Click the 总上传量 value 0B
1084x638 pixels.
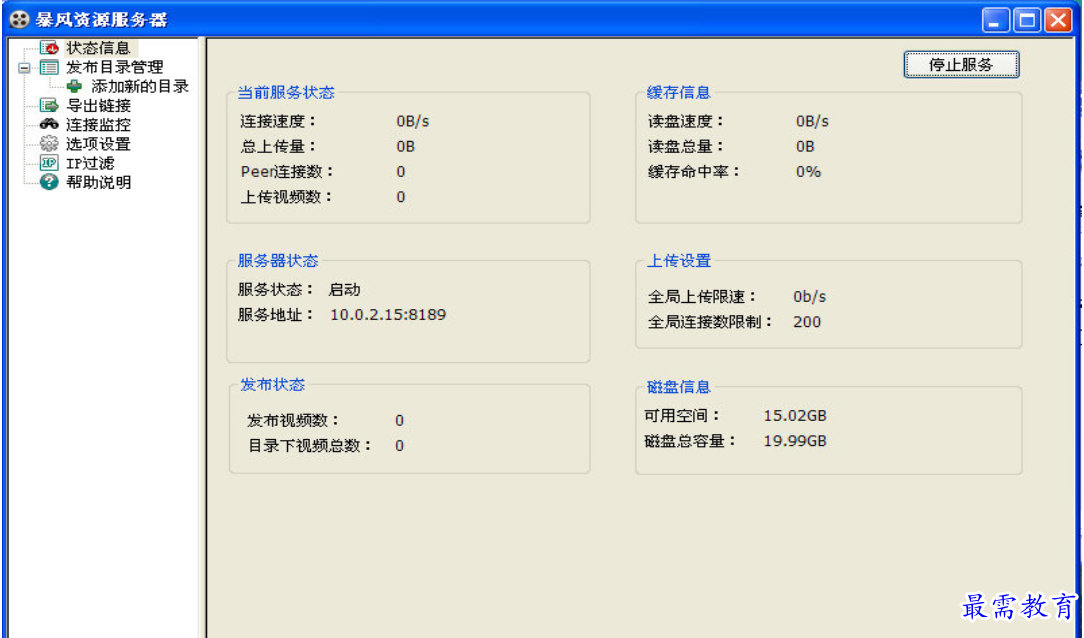click(405, 147)
